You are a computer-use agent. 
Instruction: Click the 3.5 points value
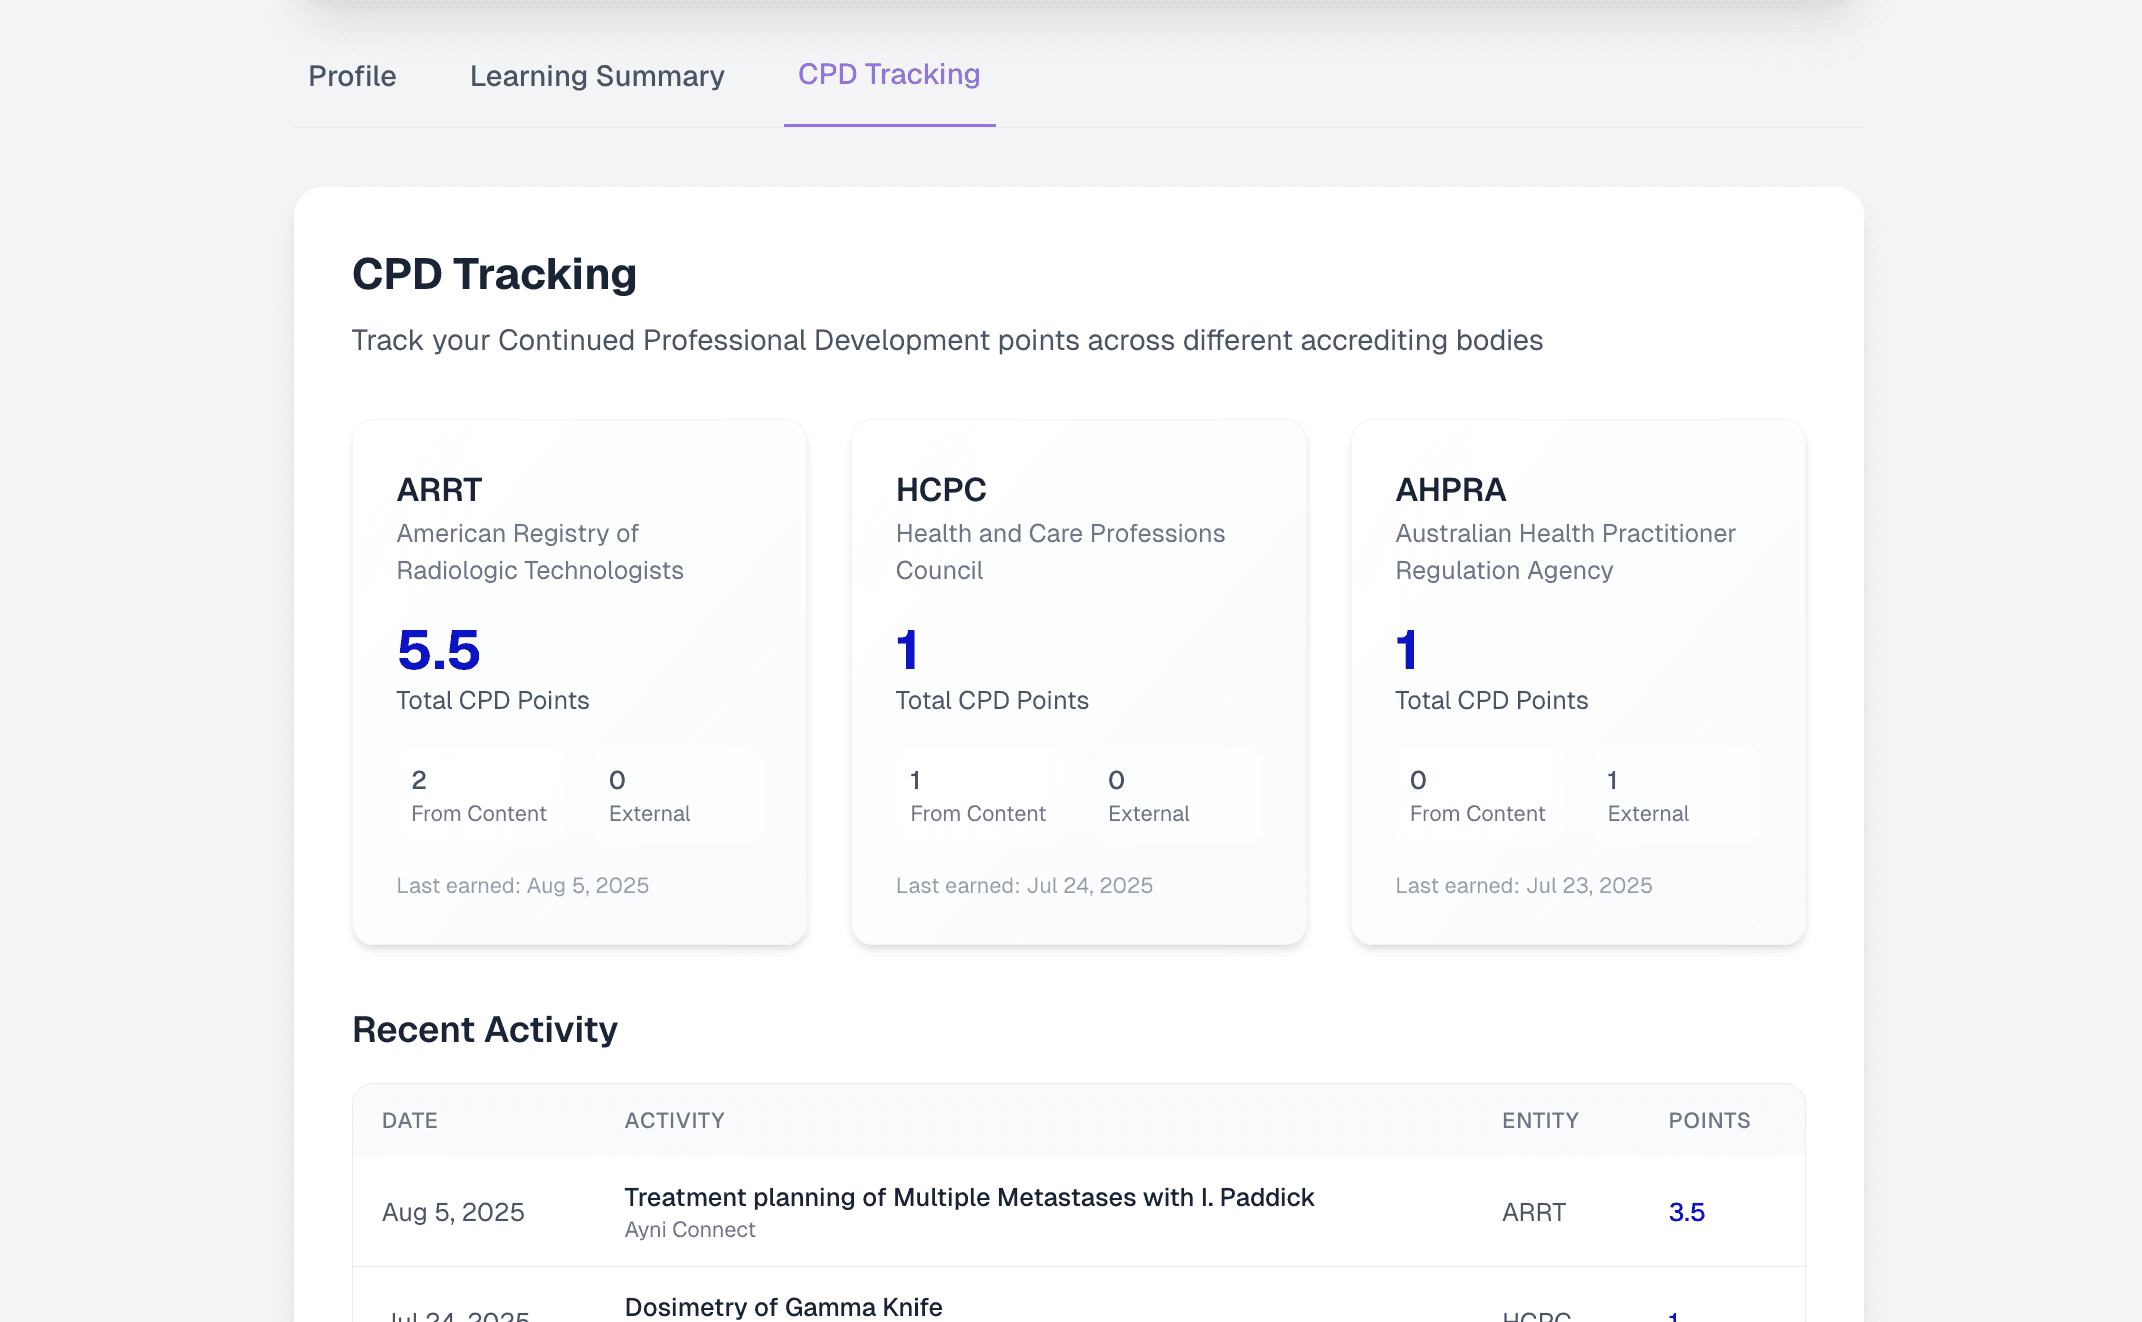click(1686, 1212)
